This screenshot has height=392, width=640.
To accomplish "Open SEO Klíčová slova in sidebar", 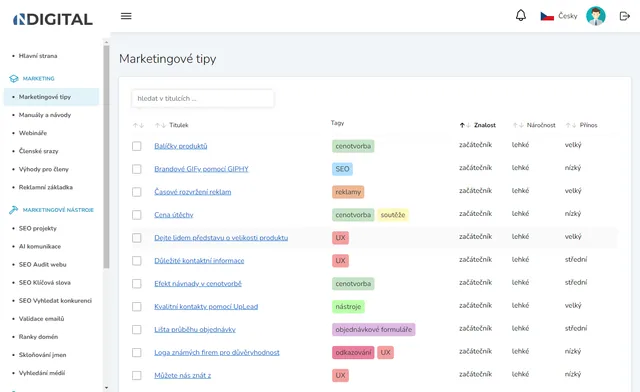I will coord(44,283).
